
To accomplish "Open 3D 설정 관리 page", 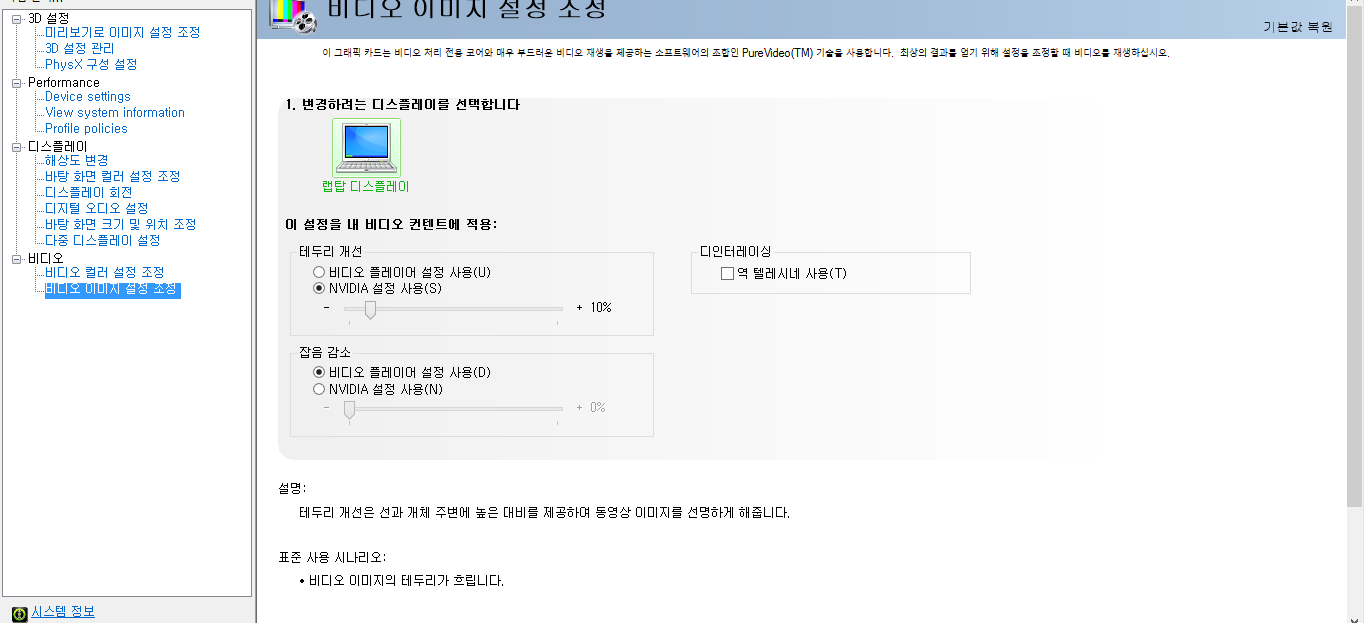I will (79, 49).
